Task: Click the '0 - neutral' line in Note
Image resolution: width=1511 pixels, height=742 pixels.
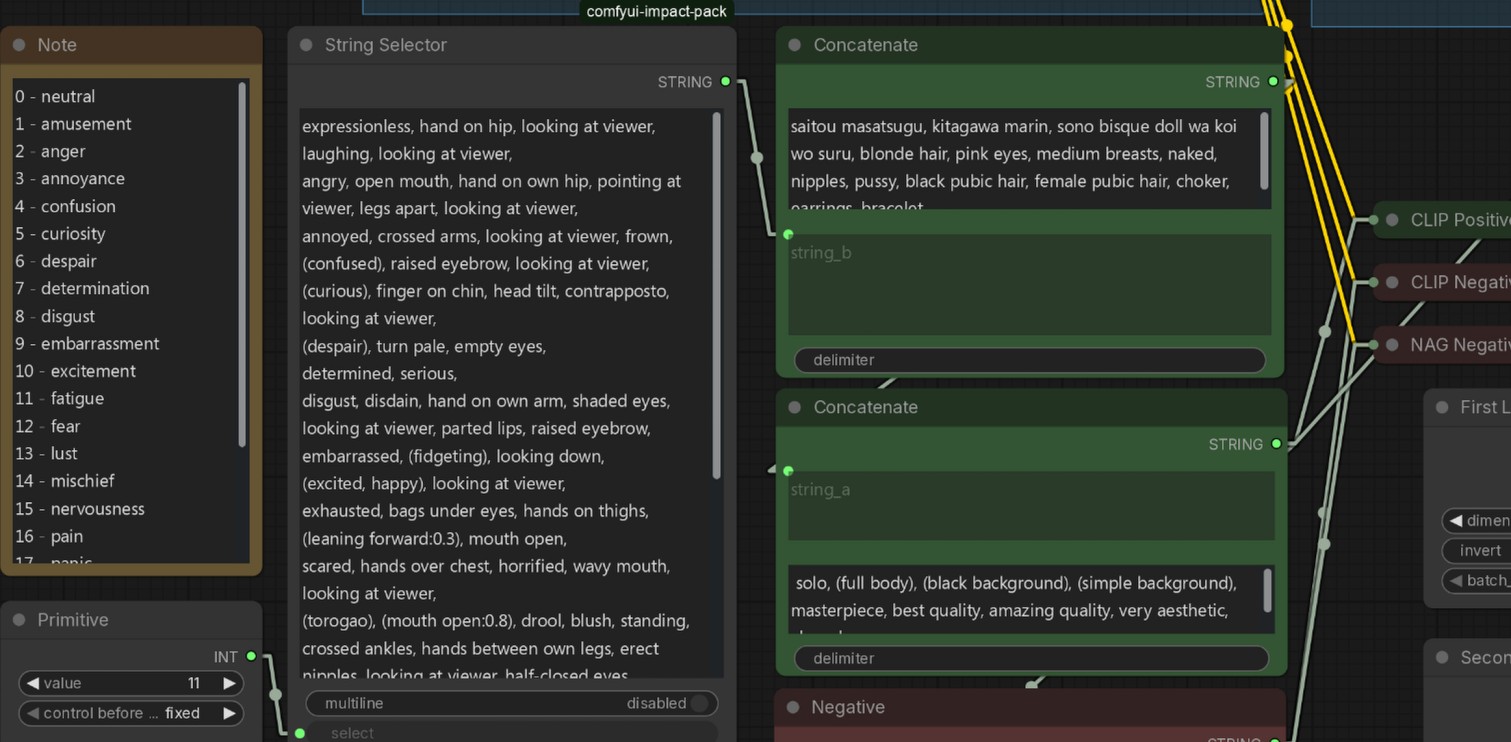Action: (x=55, y=97)
